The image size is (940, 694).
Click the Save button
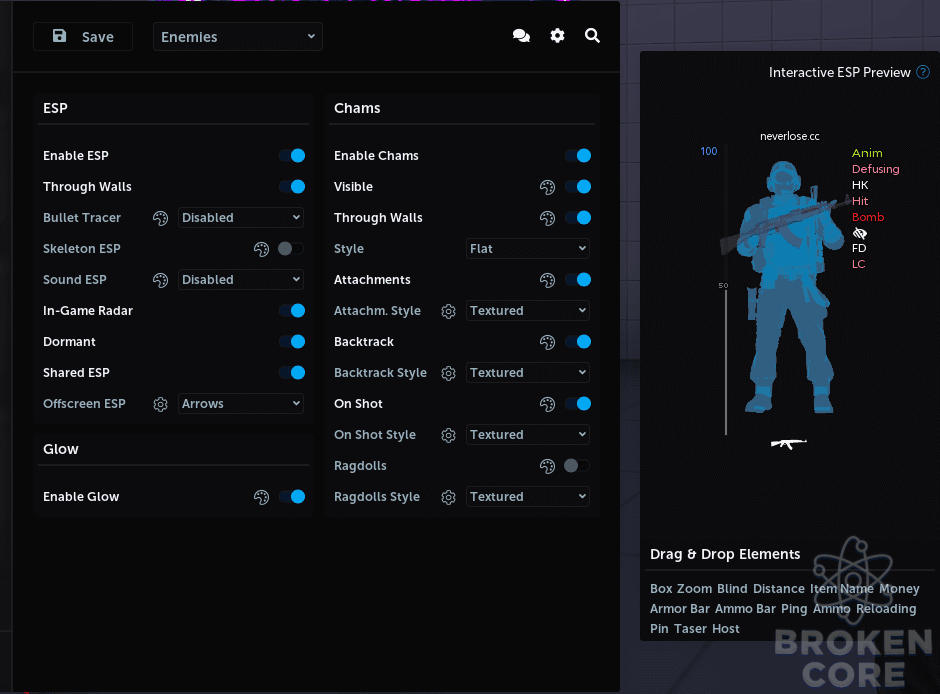coord(83,37)
